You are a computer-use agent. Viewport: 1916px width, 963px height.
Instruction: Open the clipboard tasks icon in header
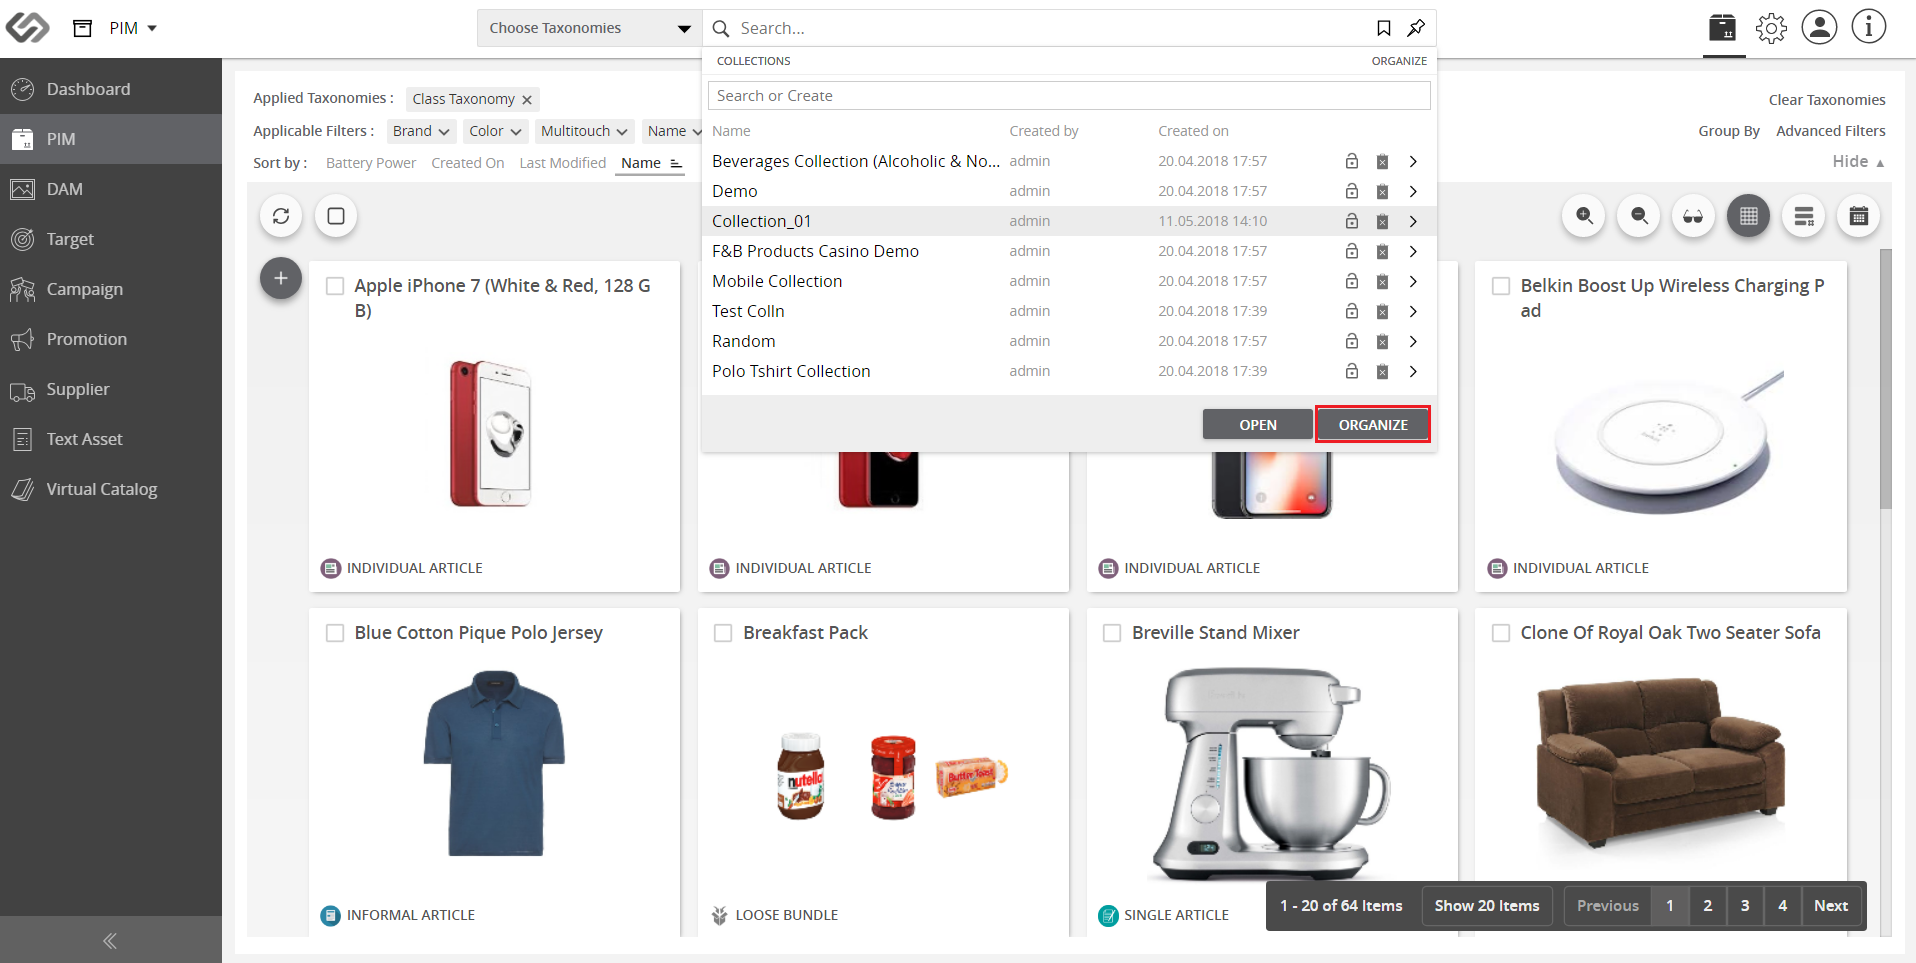(1723, 28)
